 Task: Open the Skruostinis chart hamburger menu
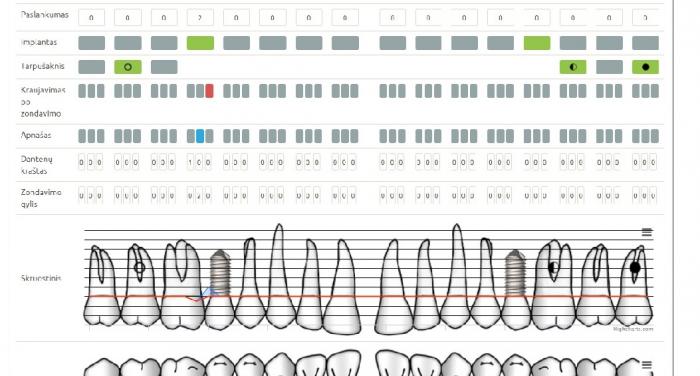tap(646, 232)
